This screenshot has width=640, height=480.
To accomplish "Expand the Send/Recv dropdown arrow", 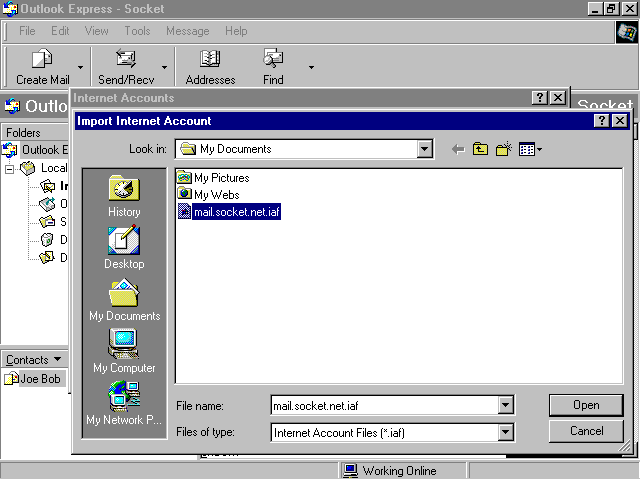I will 164,67.
